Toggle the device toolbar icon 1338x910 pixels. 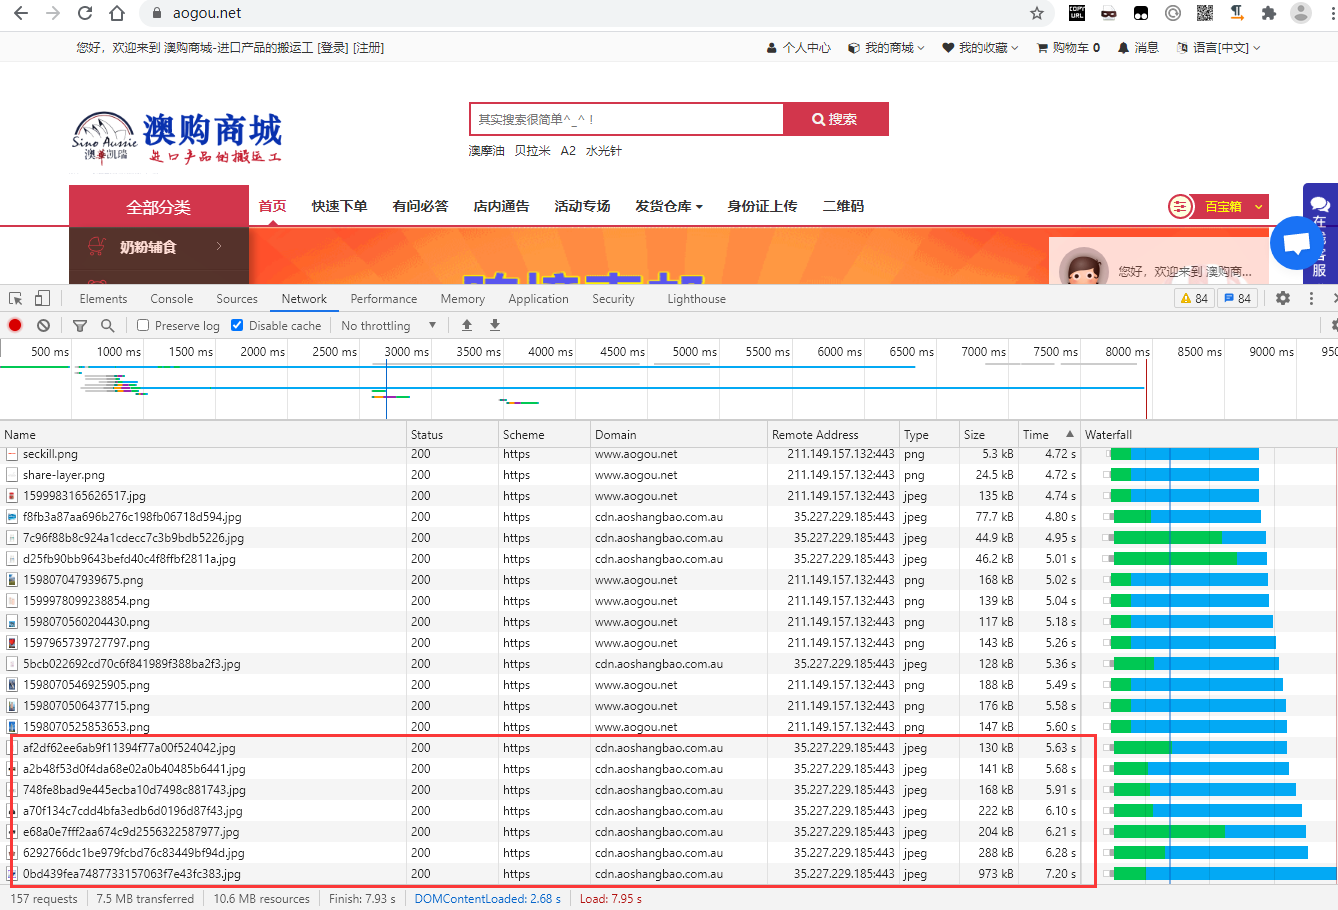pos(42,298)
